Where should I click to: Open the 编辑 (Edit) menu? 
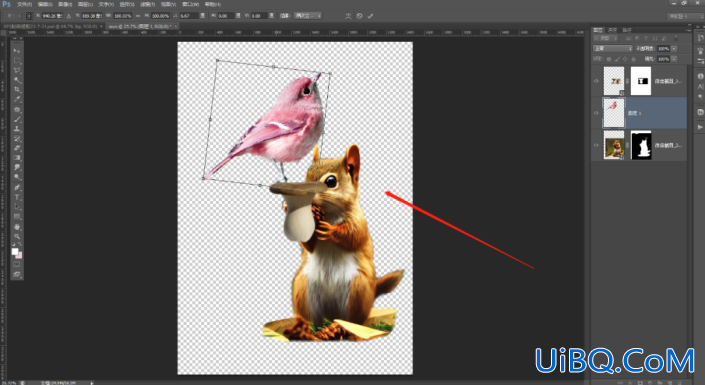pos(45,4)
